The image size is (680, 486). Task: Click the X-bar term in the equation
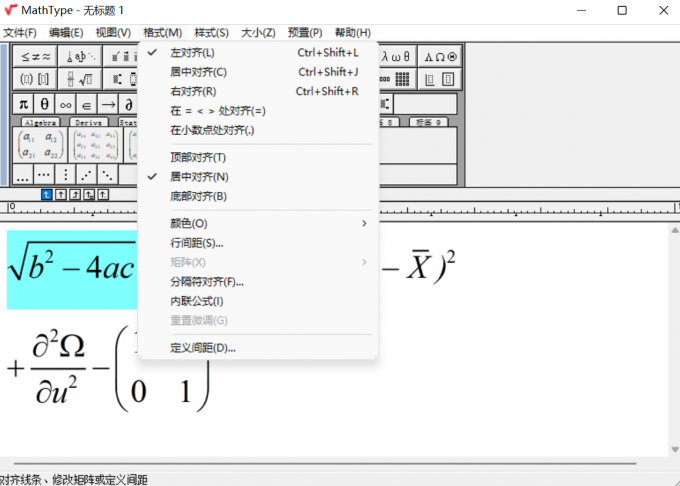(419, 265)
